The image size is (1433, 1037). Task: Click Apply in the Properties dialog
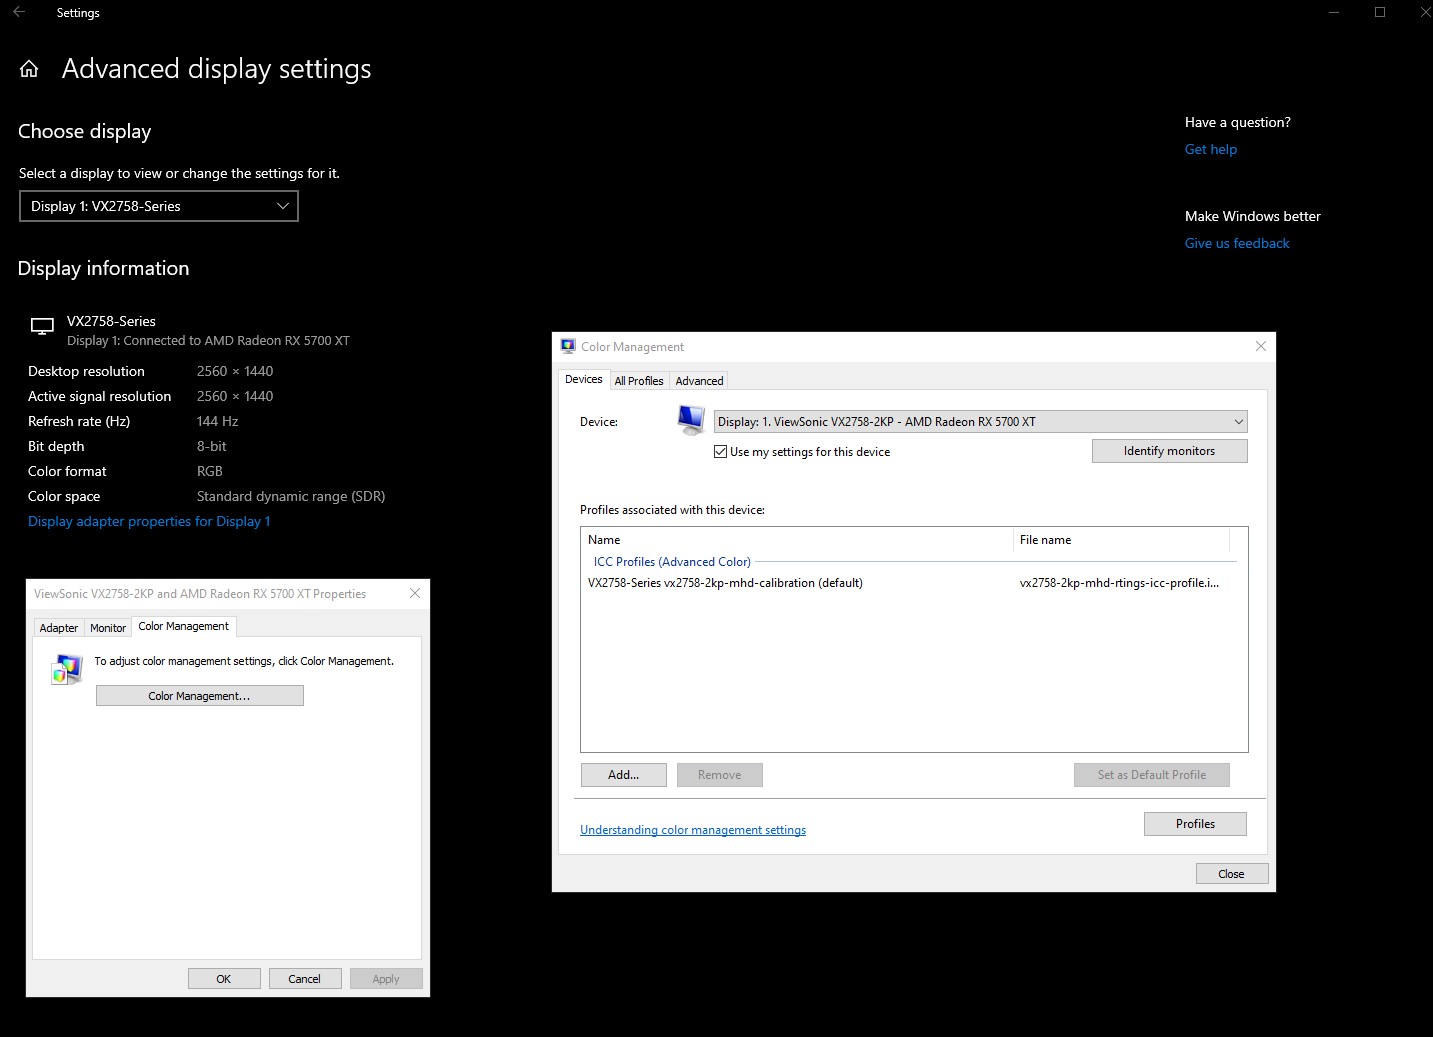click(x=386, y=979)
